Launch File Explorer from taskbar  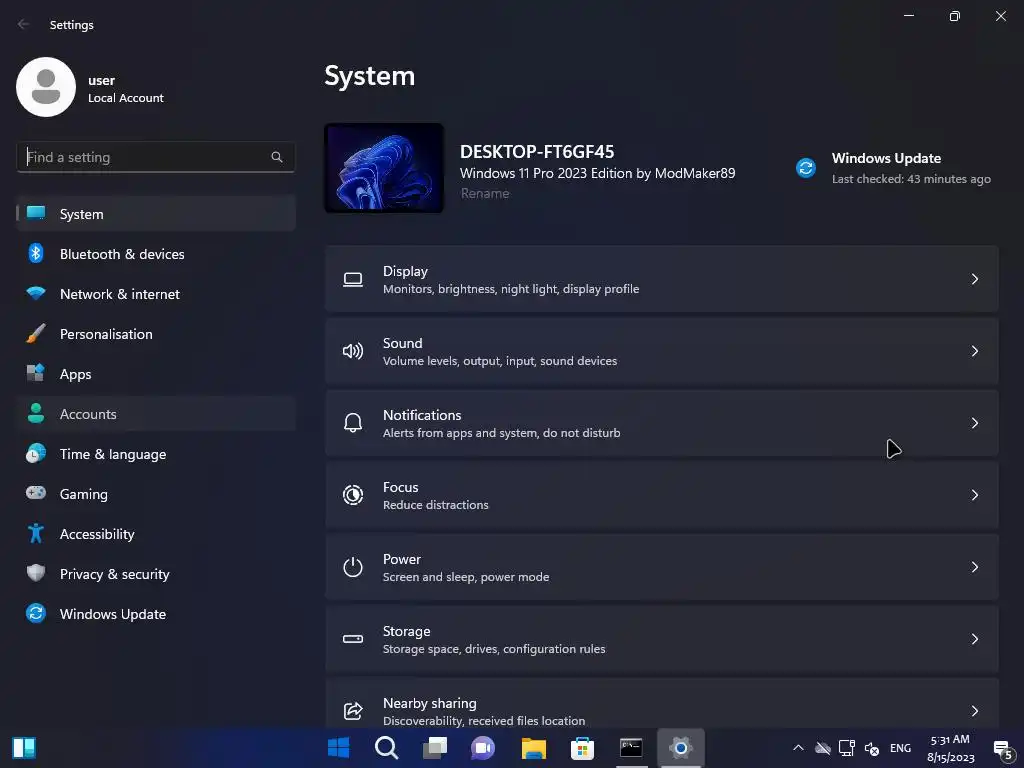pos(534,748)
